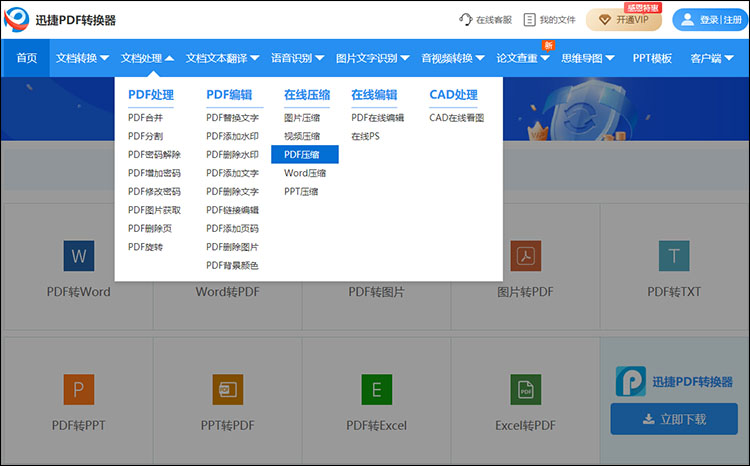Click the PDF转Word blue W icon
Screen dimensions: 750x466
pyautogui.click(x=78, y=257)
